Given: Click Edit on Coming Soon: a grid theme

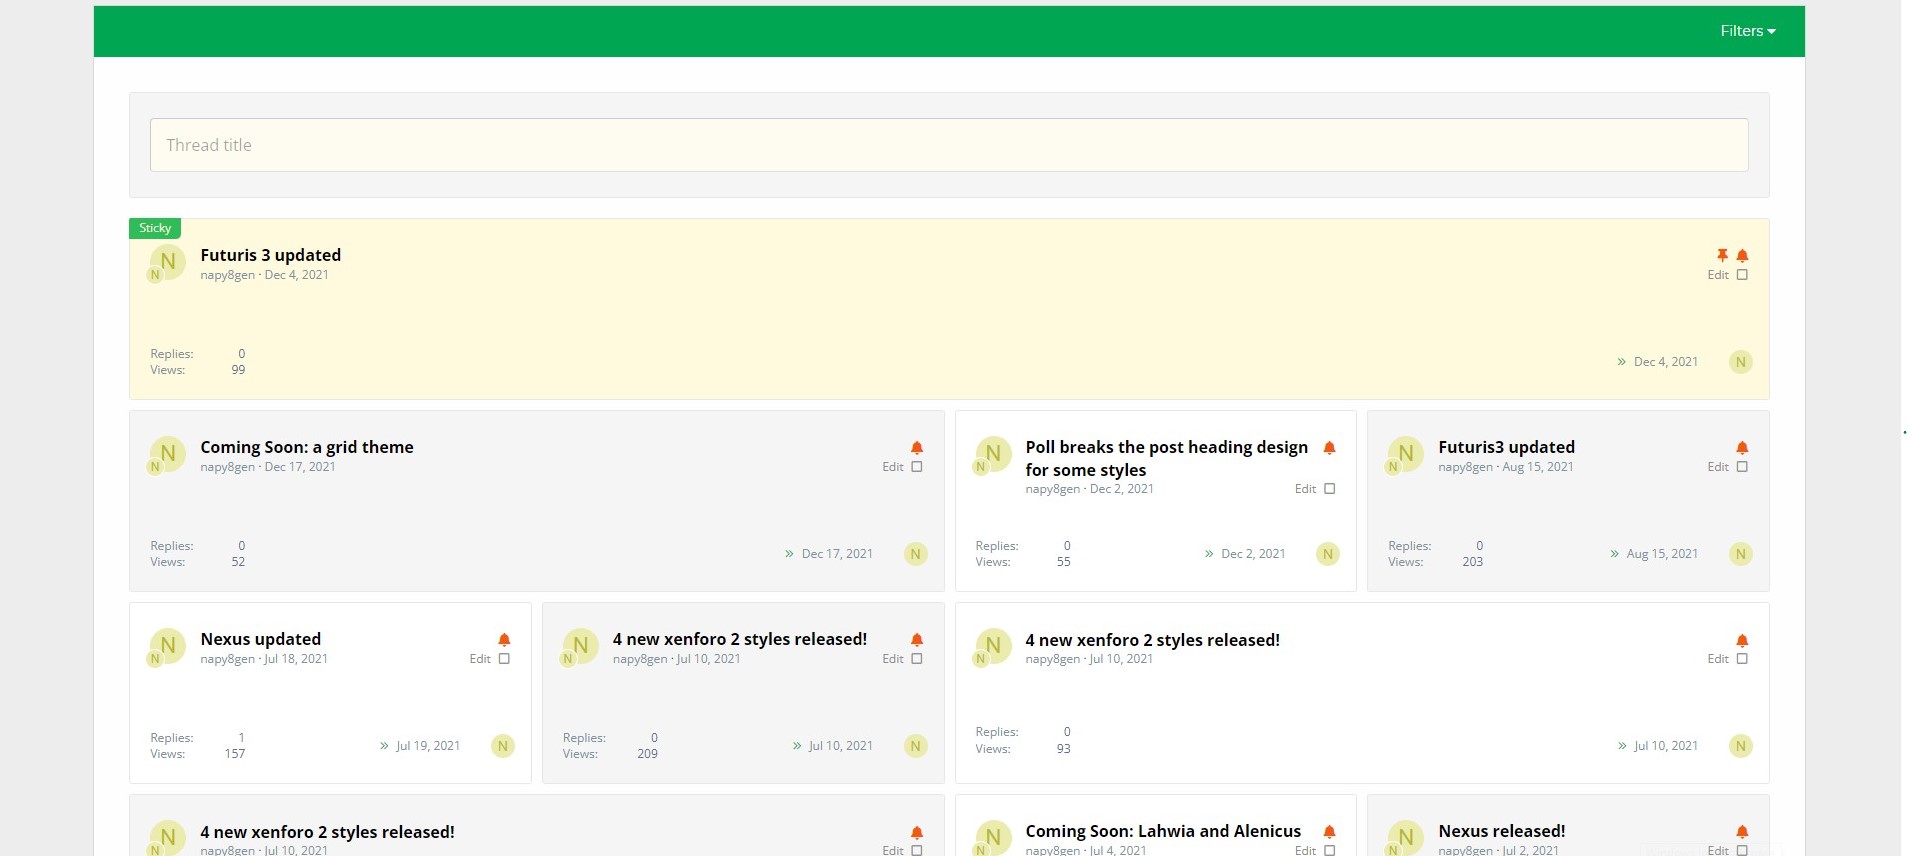Looking at the screenshot, I should (x=893, y=467).
